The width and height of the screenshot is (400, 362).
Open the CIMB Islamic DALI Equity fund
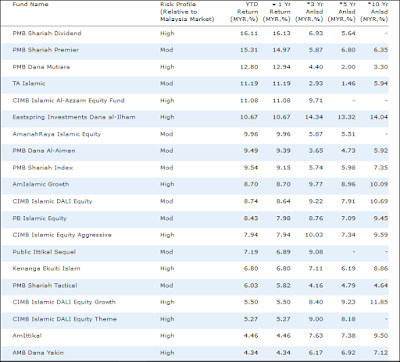pos(52,201)
